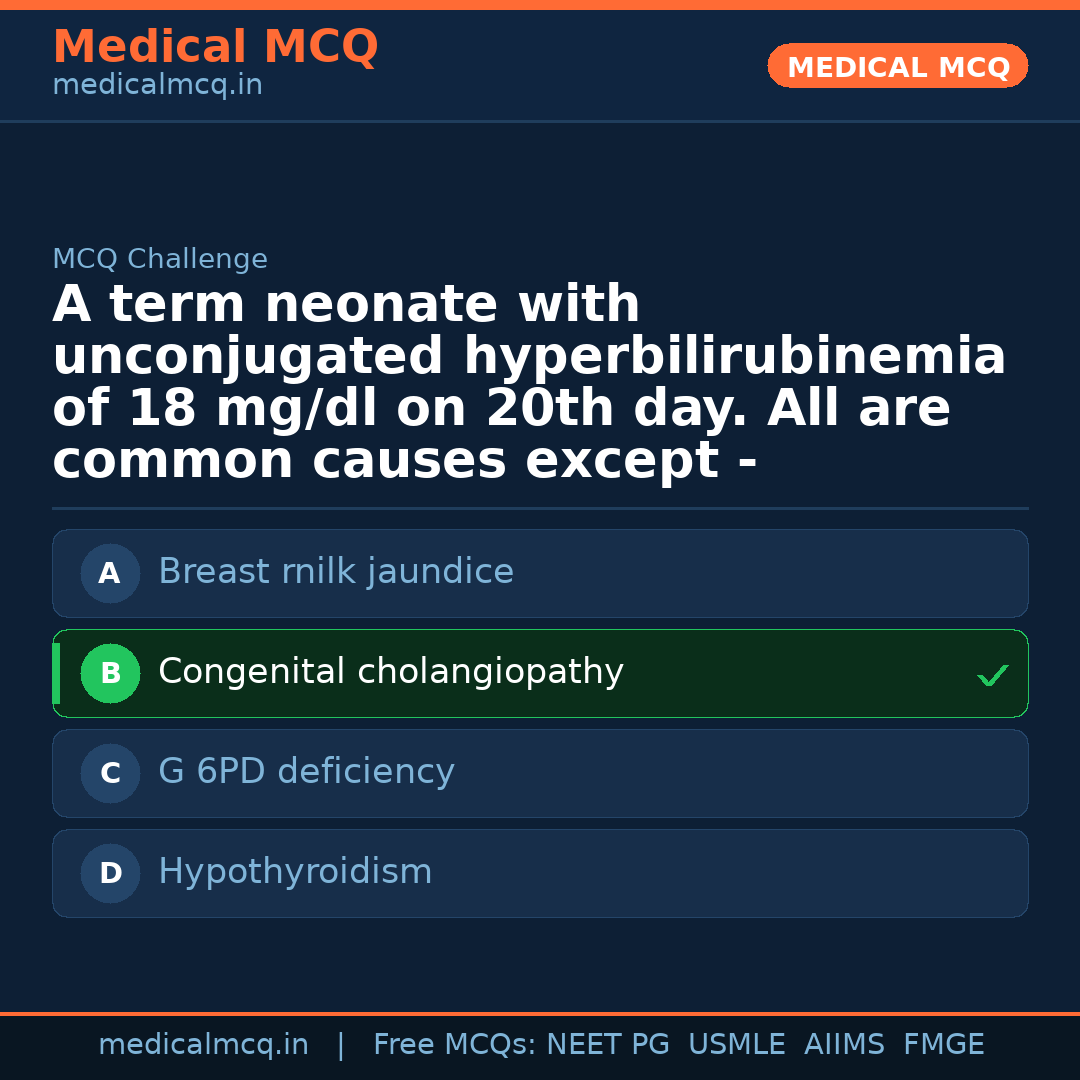Image resolution: width=1080 pixels, height=1080 pixels.
Task: Click the letter C circle badge
Action: coord(110,774)
